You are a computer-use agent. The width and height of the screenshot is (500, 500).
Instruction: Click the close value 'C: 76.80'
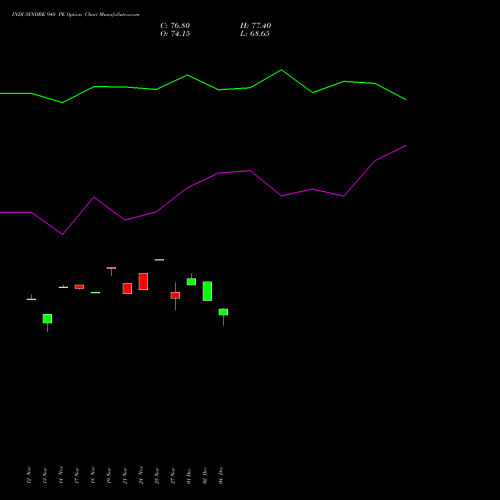click(175, 26)
